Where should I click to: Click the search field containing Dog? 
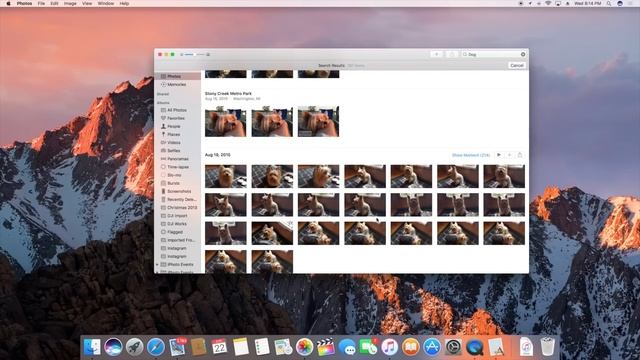[x=493, y=54]
